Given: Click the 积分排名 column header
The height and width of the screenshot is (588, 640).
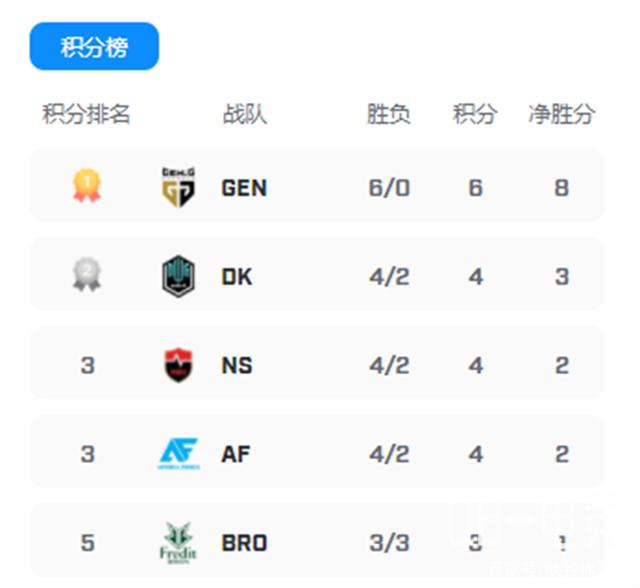Looking at the screenshot, I should tap(87, 114).
